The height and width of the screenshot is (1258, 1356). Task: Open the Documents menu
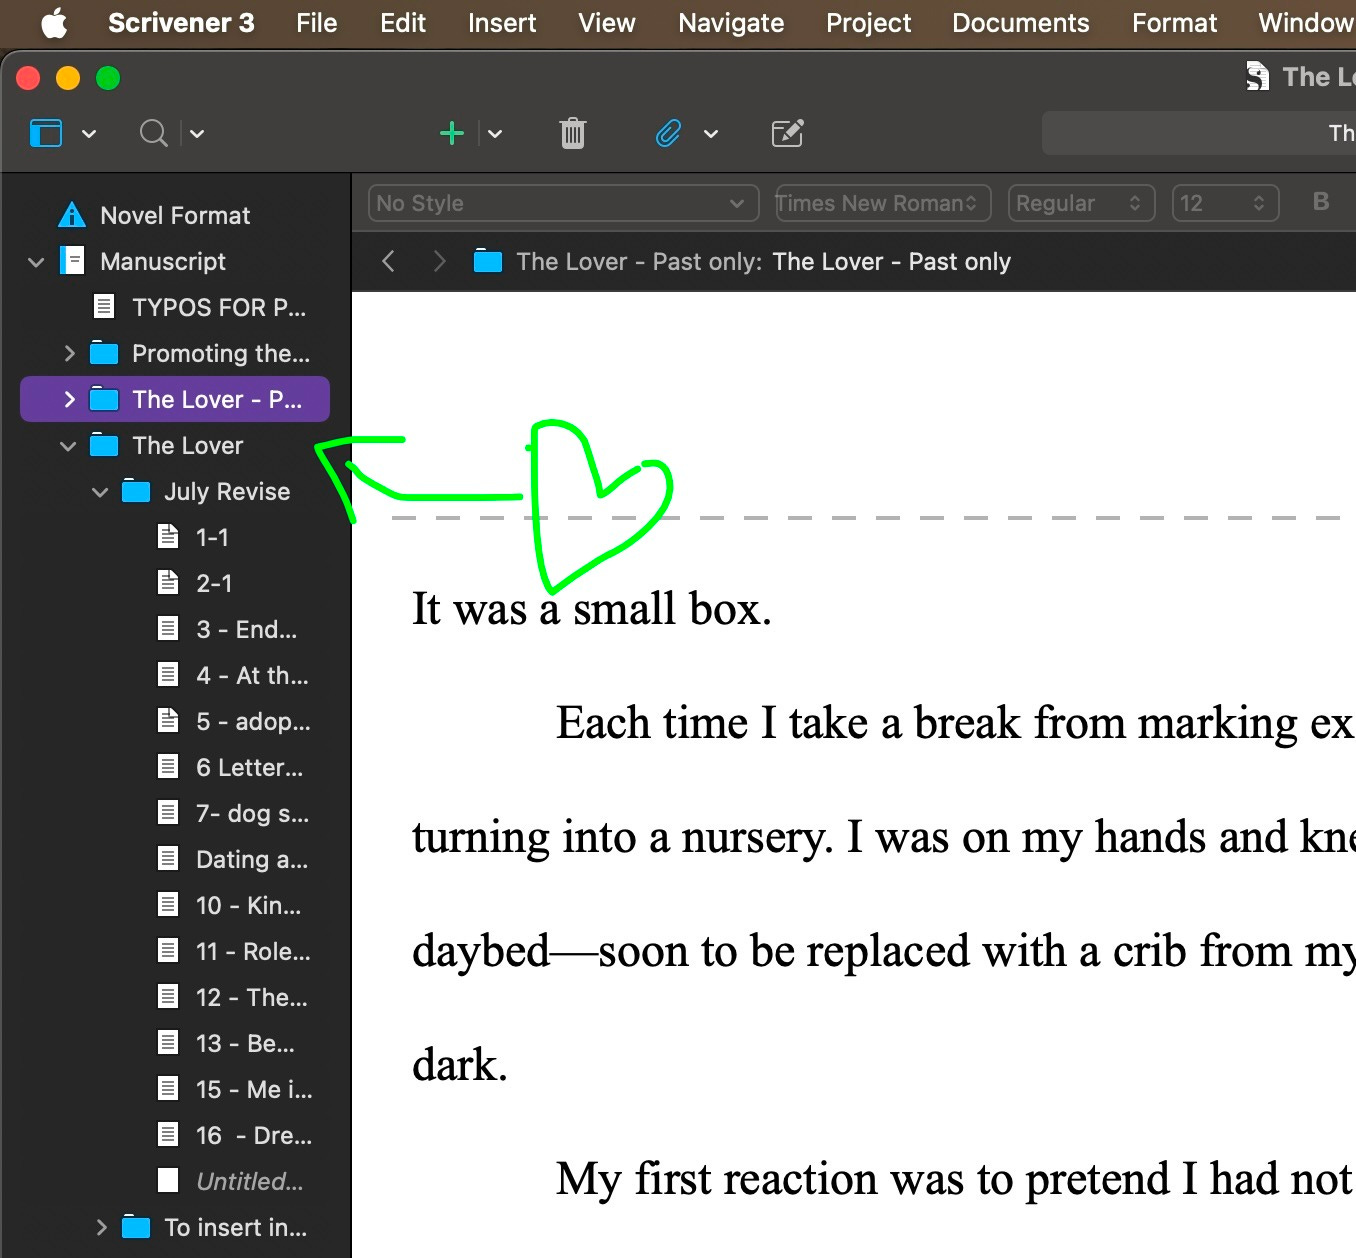(x=1020, y=22)
